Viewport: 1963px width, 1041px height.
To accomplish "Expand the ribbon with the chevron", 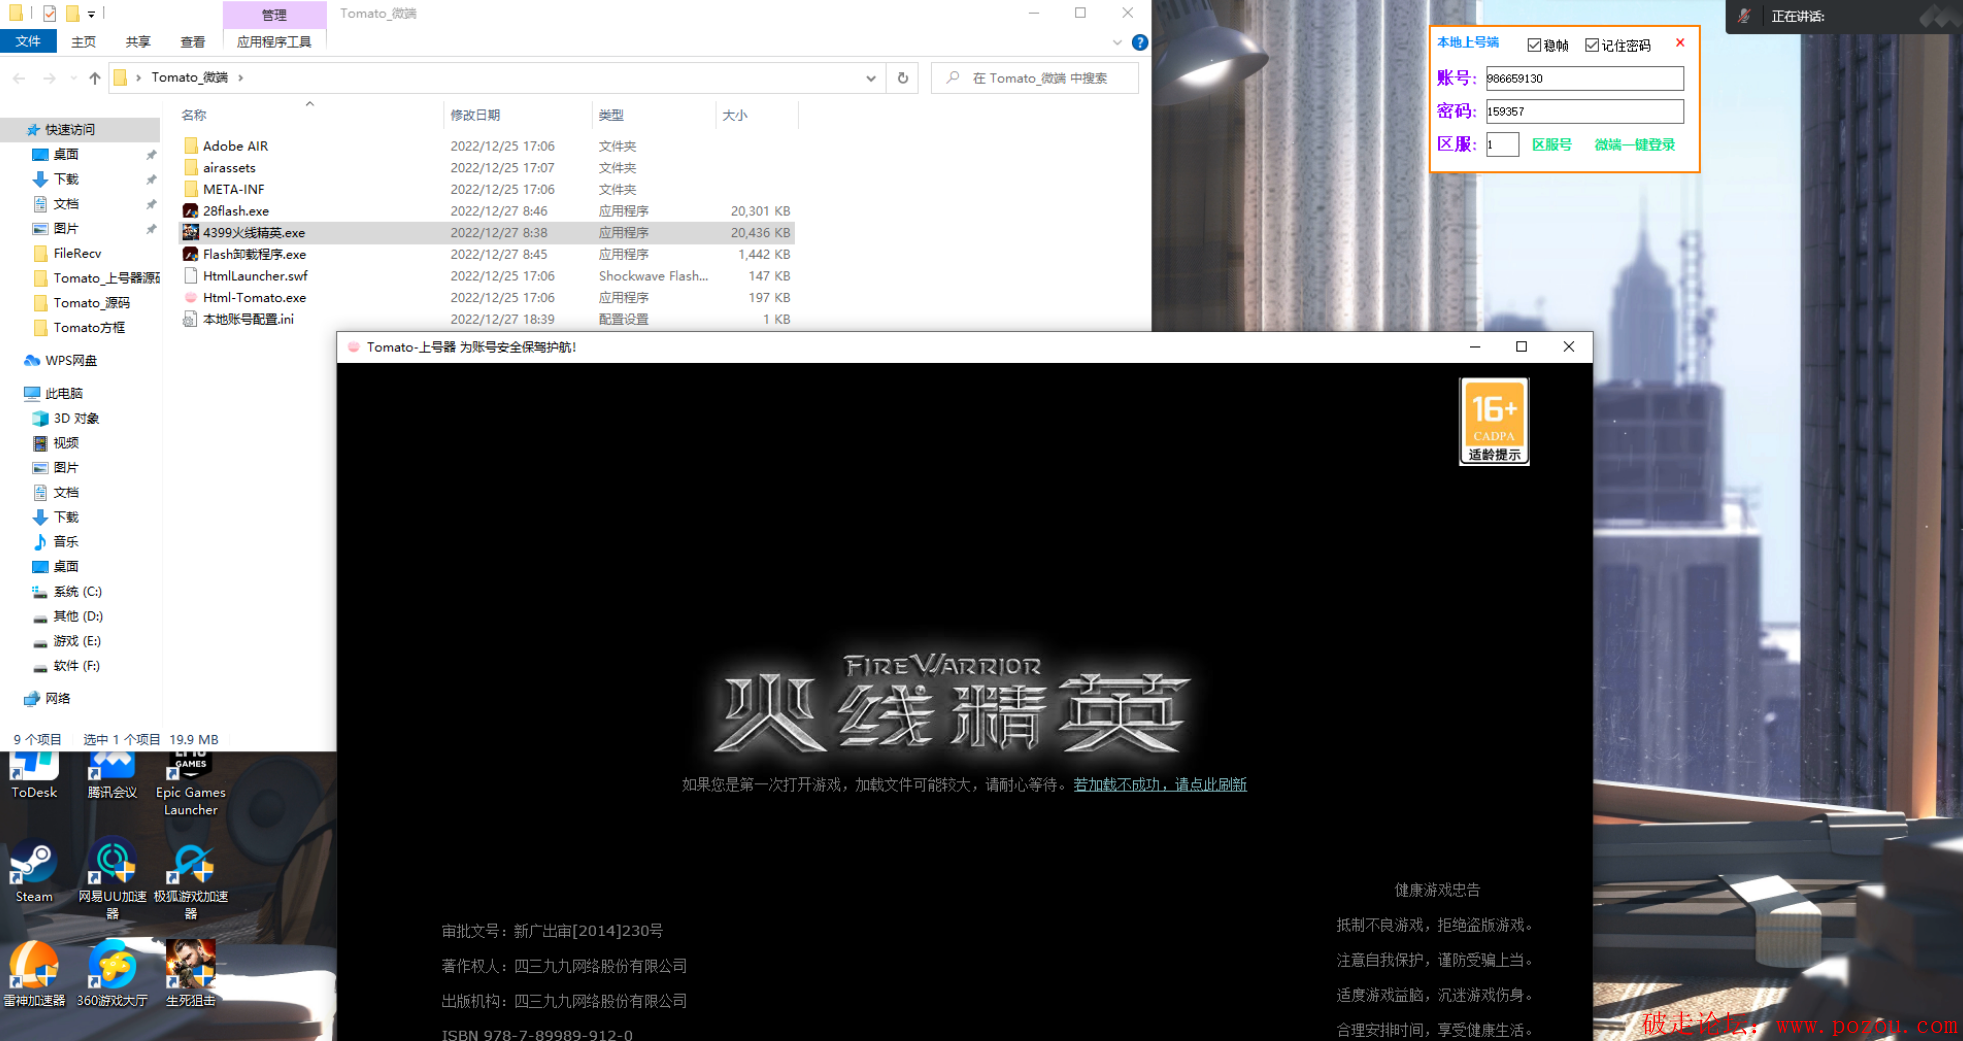I will pos(1117,42).
